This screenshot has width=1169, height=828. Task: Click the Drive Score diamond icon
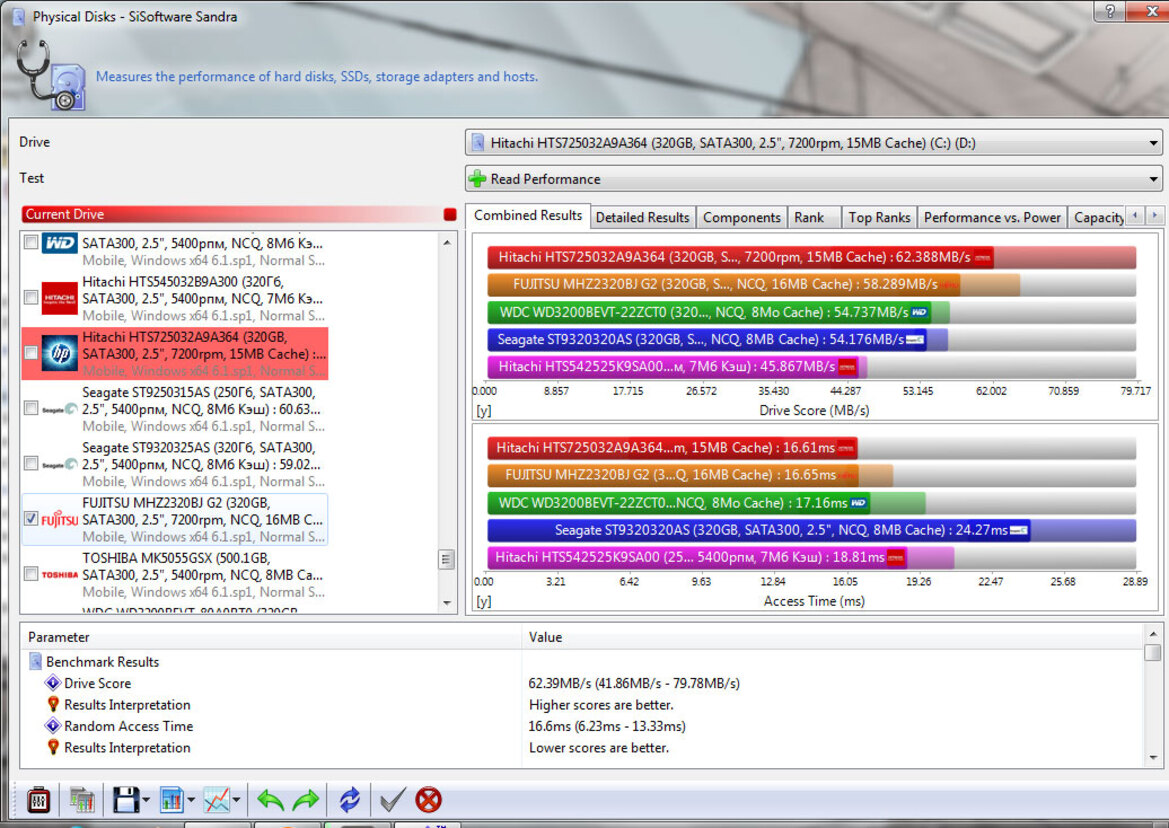pos(52,683)
